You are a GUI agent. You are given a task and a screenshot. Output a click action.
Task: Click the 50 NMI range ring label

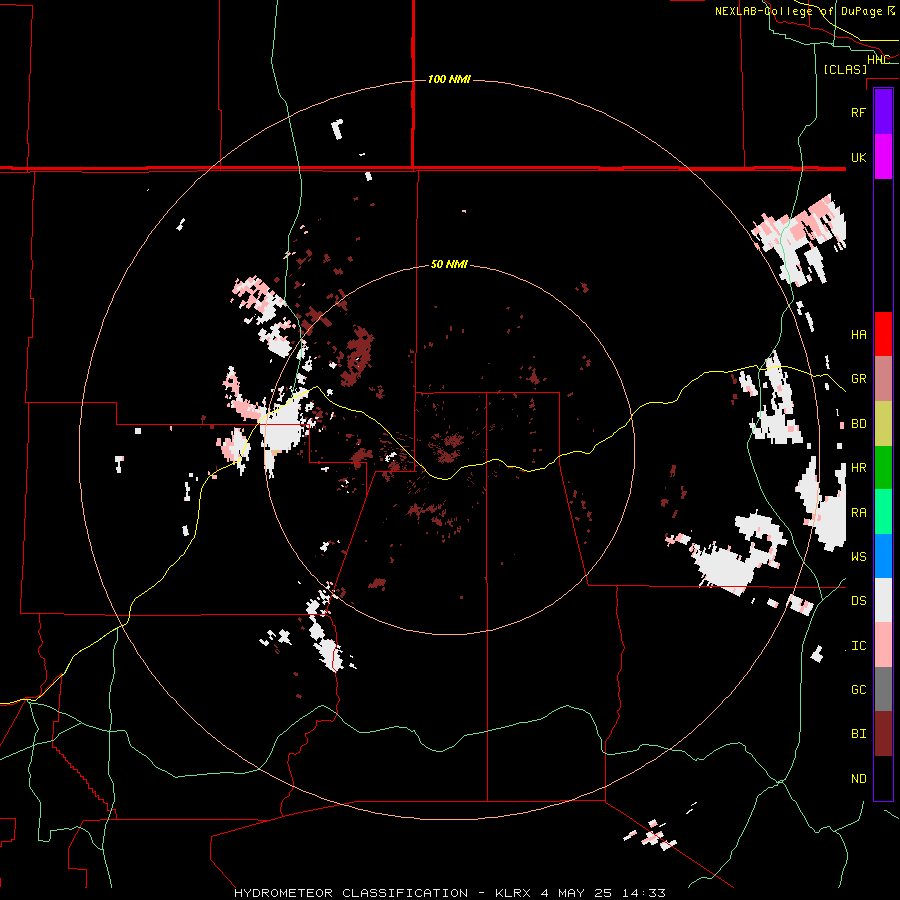coord(449,265)
